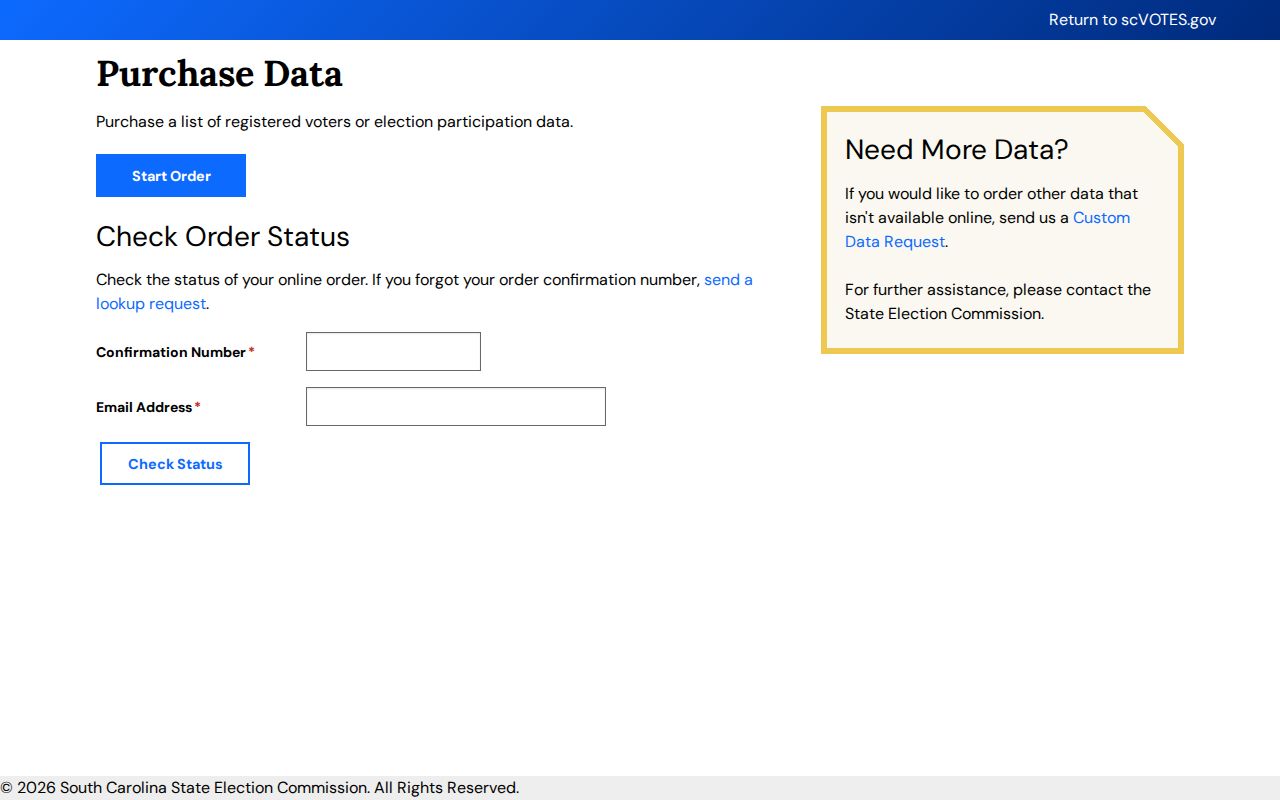Click the copyright notice in the footer
Viewport: 1280px width, 800px height.
[x=260, y=788]
